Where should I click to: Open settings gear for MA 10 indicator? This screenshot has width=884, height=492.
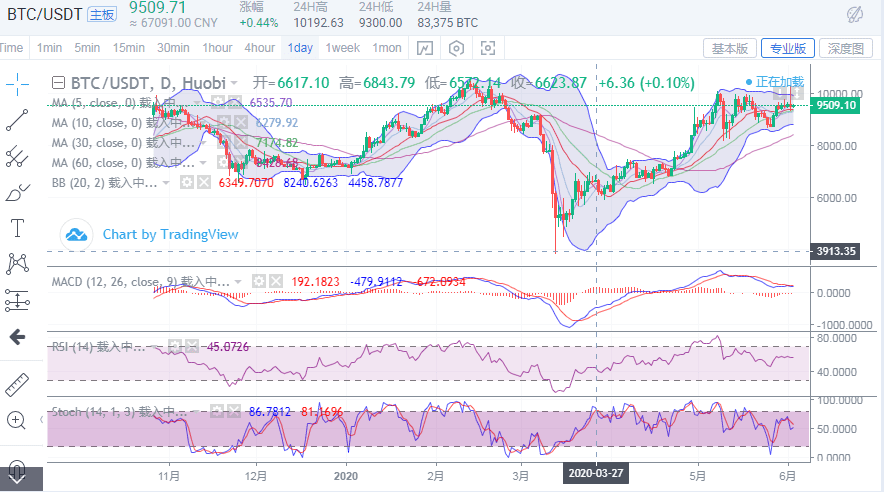tap(224, 122)
